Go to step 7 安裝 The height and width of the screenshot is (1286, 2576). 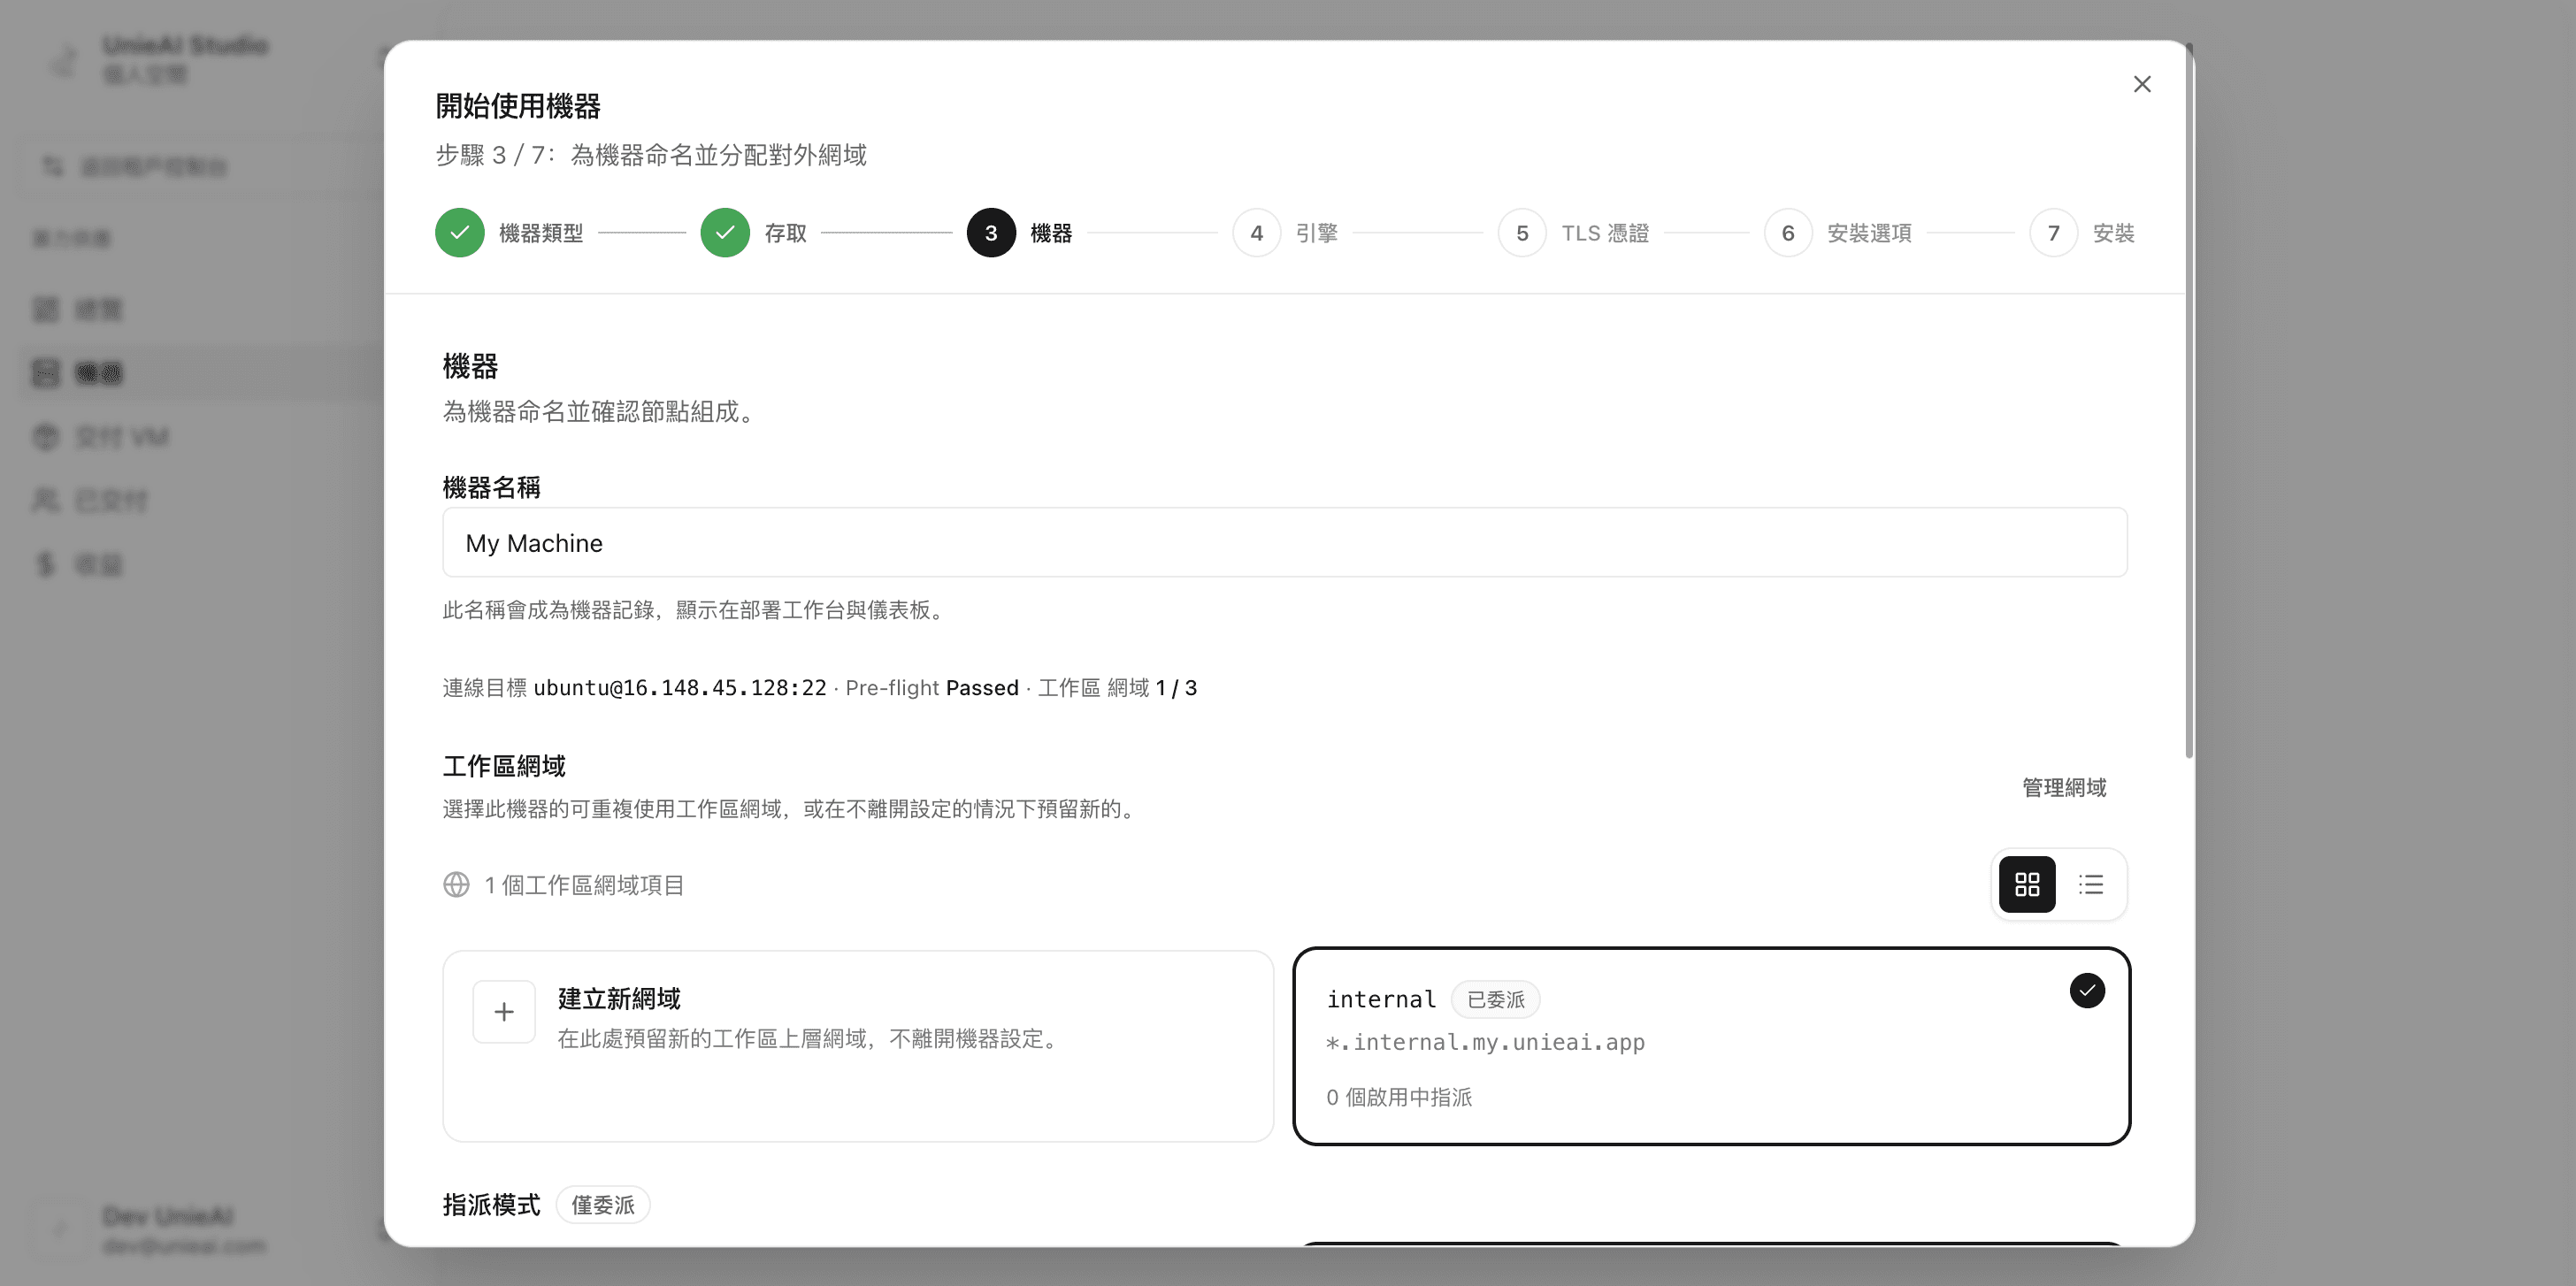point(2053,233)
